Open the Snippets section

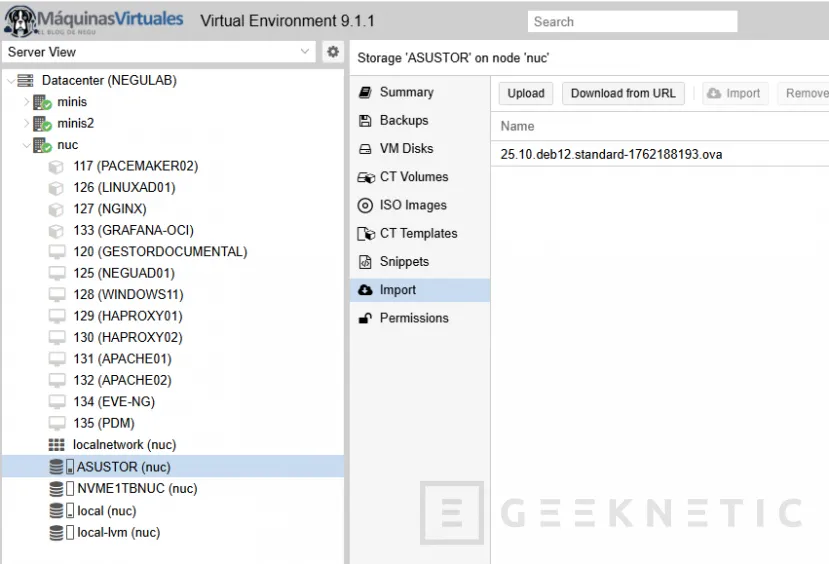point(420,262)
